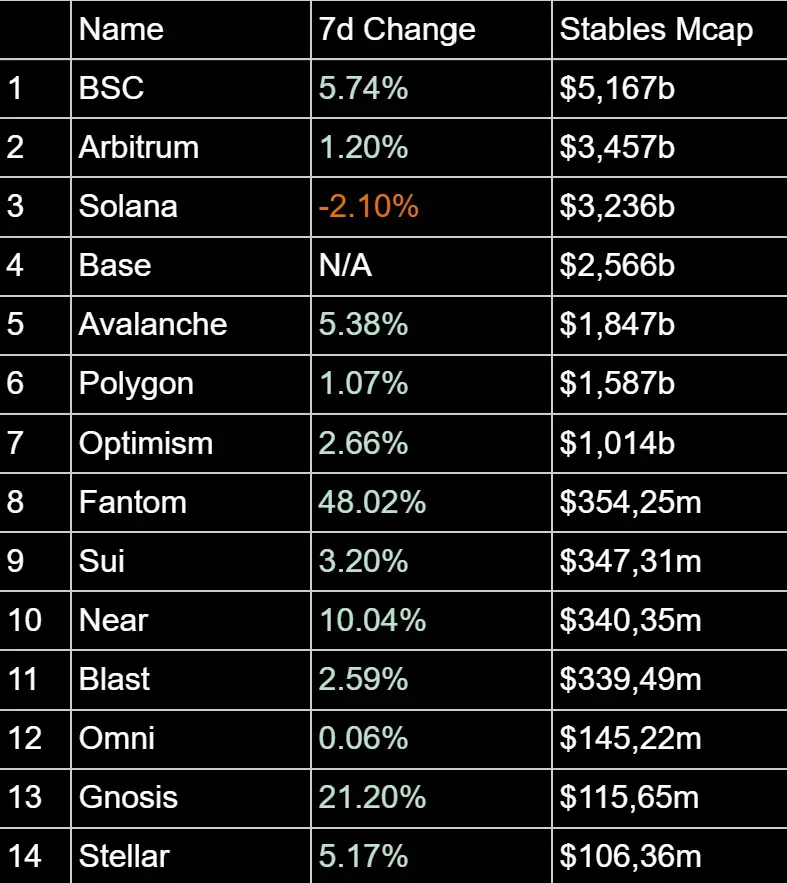Open the Optimism chain entry
The image size is (787, 883).
(146, 442)
